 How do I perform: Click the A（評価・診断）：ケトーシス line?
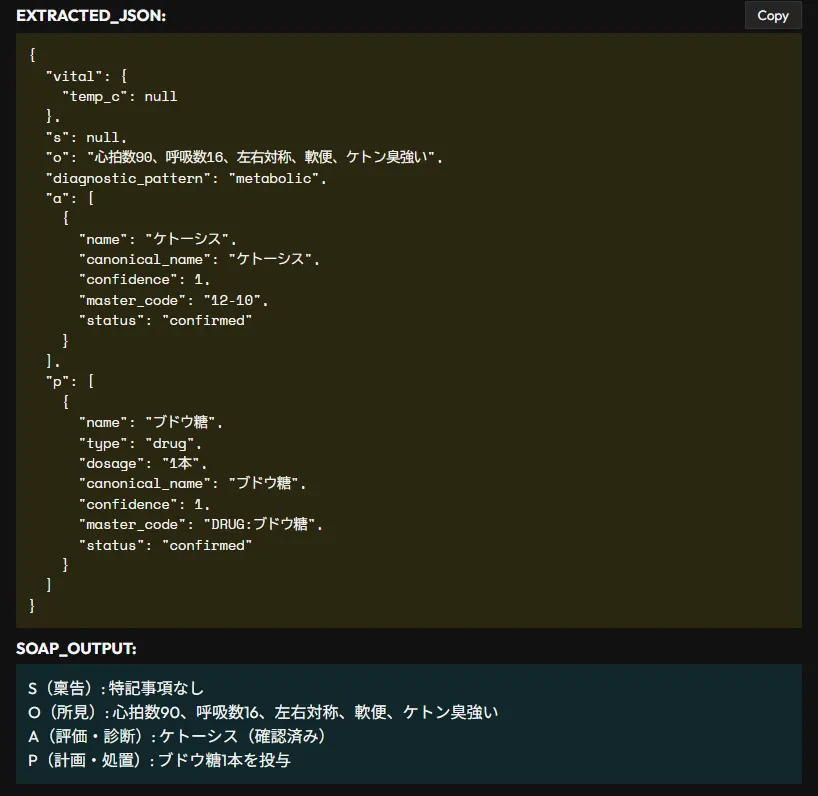178,737
